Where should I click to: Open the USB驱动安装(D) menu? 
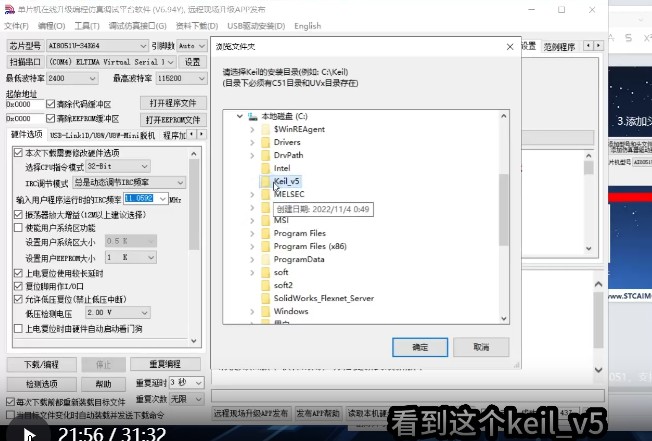256,26
